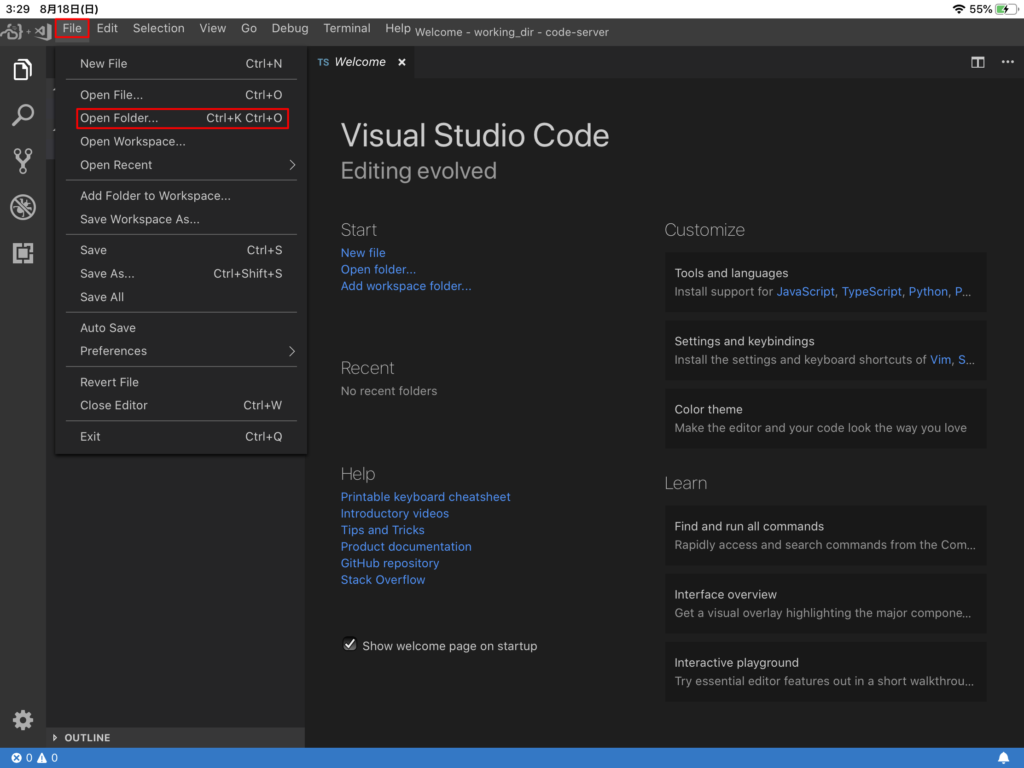Open the Help menu
Image resolution: width=1024 pixels, height=768 pixels.
(398, 29)
